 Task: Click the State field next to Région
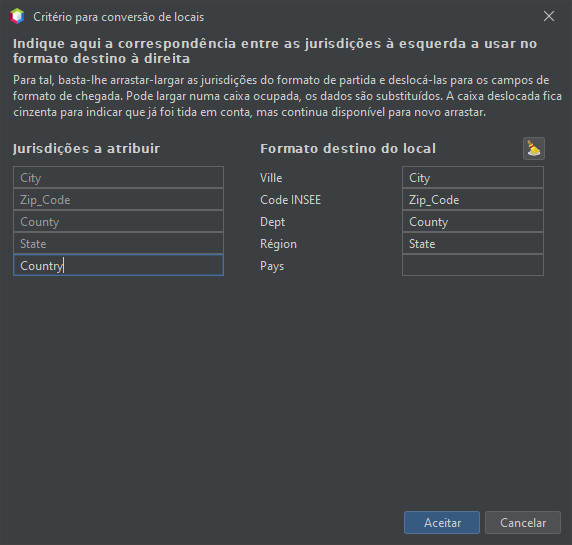pos(473,243)
